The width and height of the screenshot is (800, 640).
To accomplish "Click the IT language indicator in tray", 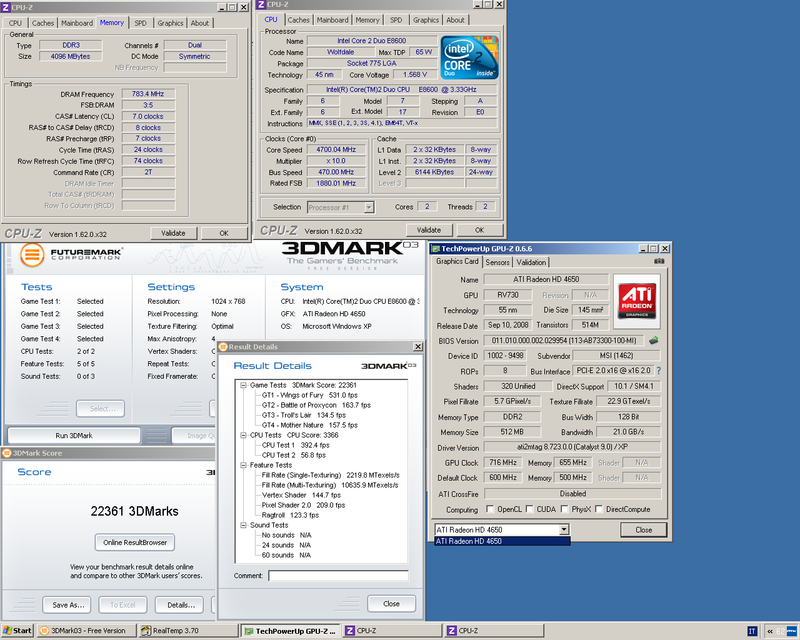I will [x=752, y=631].
